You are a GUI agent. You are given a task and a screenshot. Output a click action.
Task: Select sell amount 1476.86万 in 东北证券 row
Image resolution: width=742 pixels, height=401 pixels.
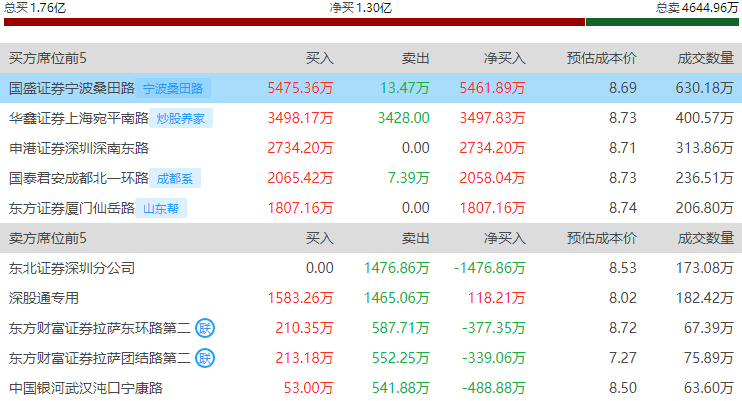pos(397,268)
